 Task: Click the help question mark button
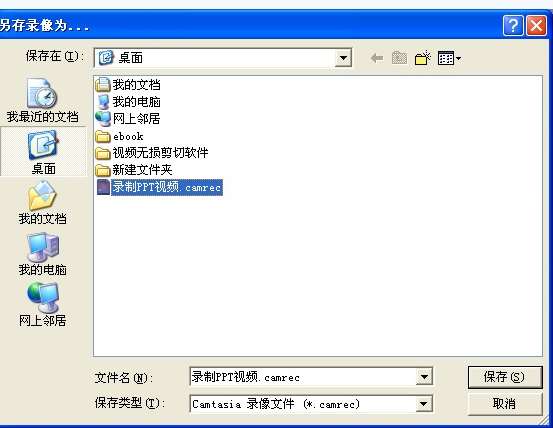point(513,26)
